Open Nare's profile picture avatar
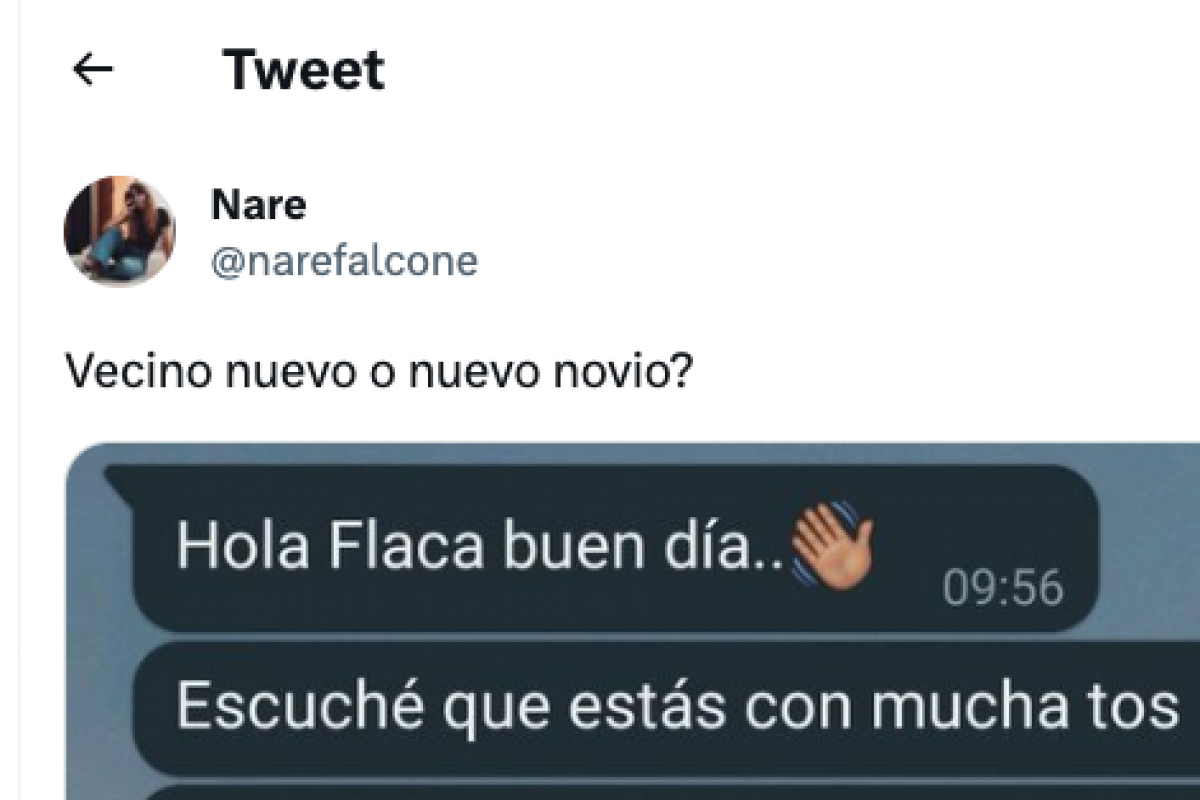 pos(120,231)
